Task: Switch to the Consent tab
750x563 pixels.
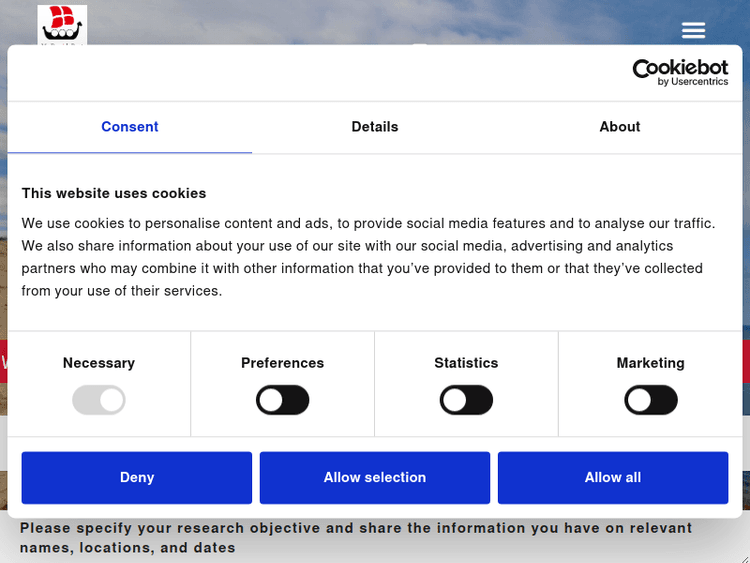Action: [x=130, y=127]
